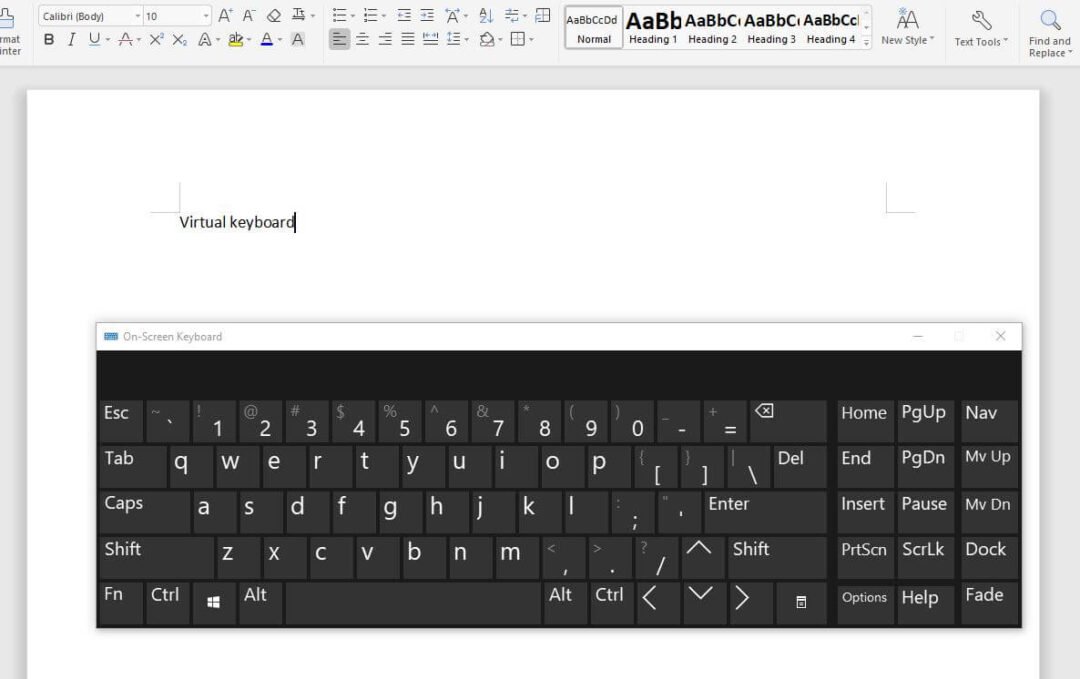Apply italic formatting
The image size is (1080, 679).
[69, 39]
